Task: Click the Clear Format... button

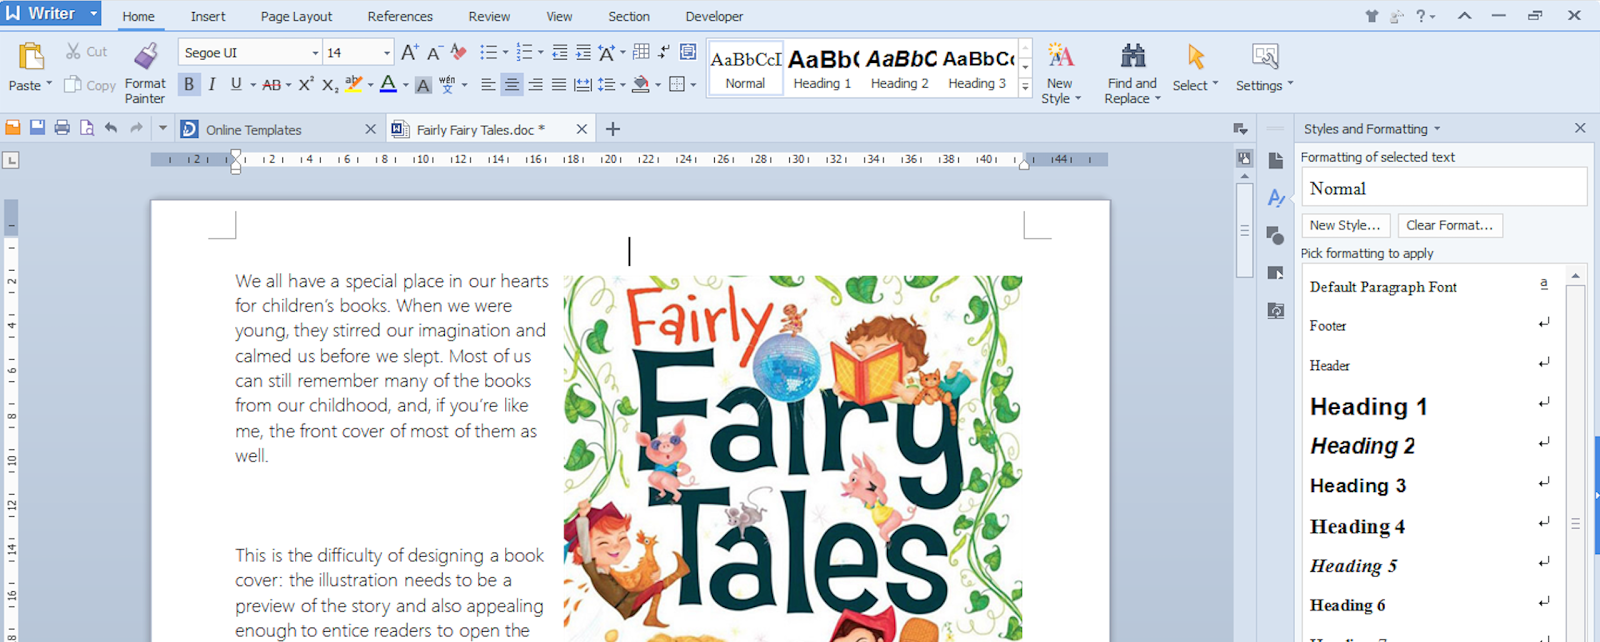Action: [1448, 225]
